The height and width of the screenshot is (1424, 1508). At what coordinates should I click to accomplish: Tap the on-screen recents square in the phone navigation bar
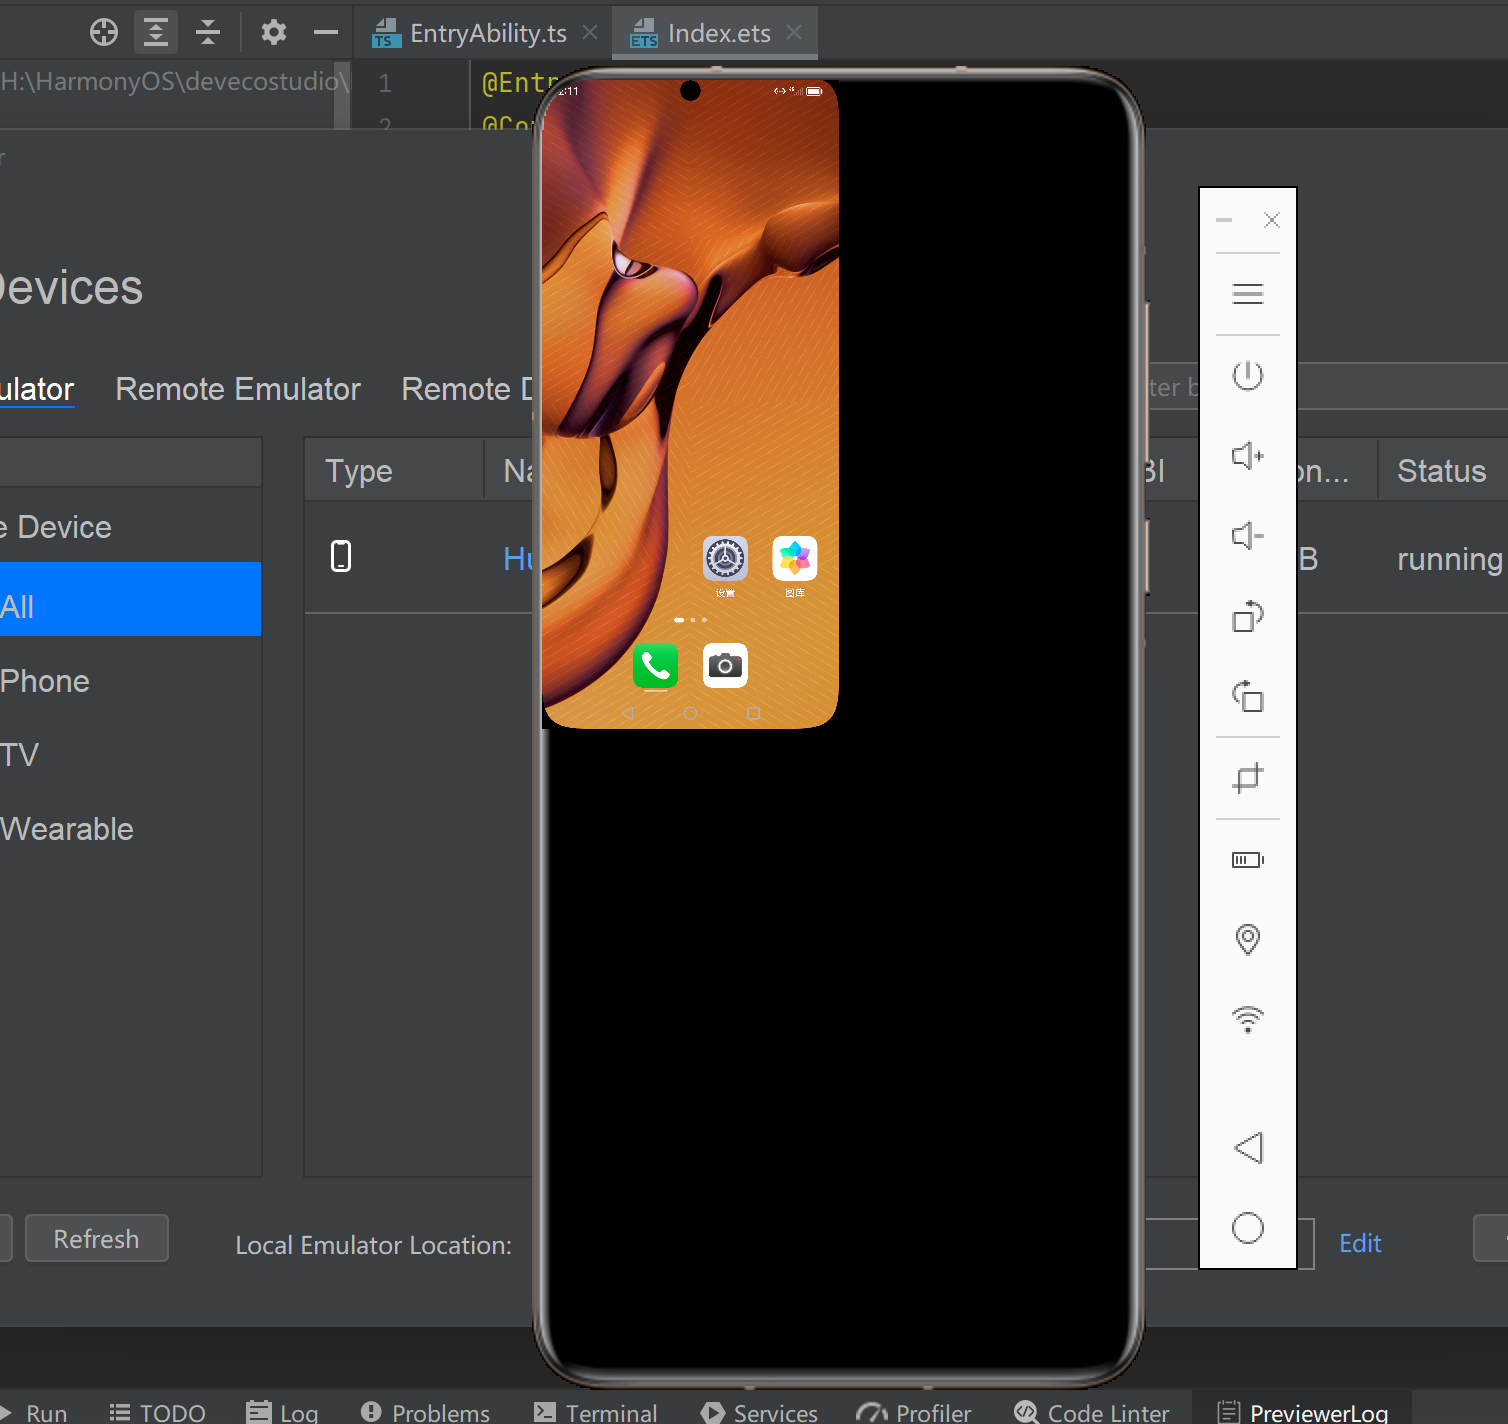[754, 713]
